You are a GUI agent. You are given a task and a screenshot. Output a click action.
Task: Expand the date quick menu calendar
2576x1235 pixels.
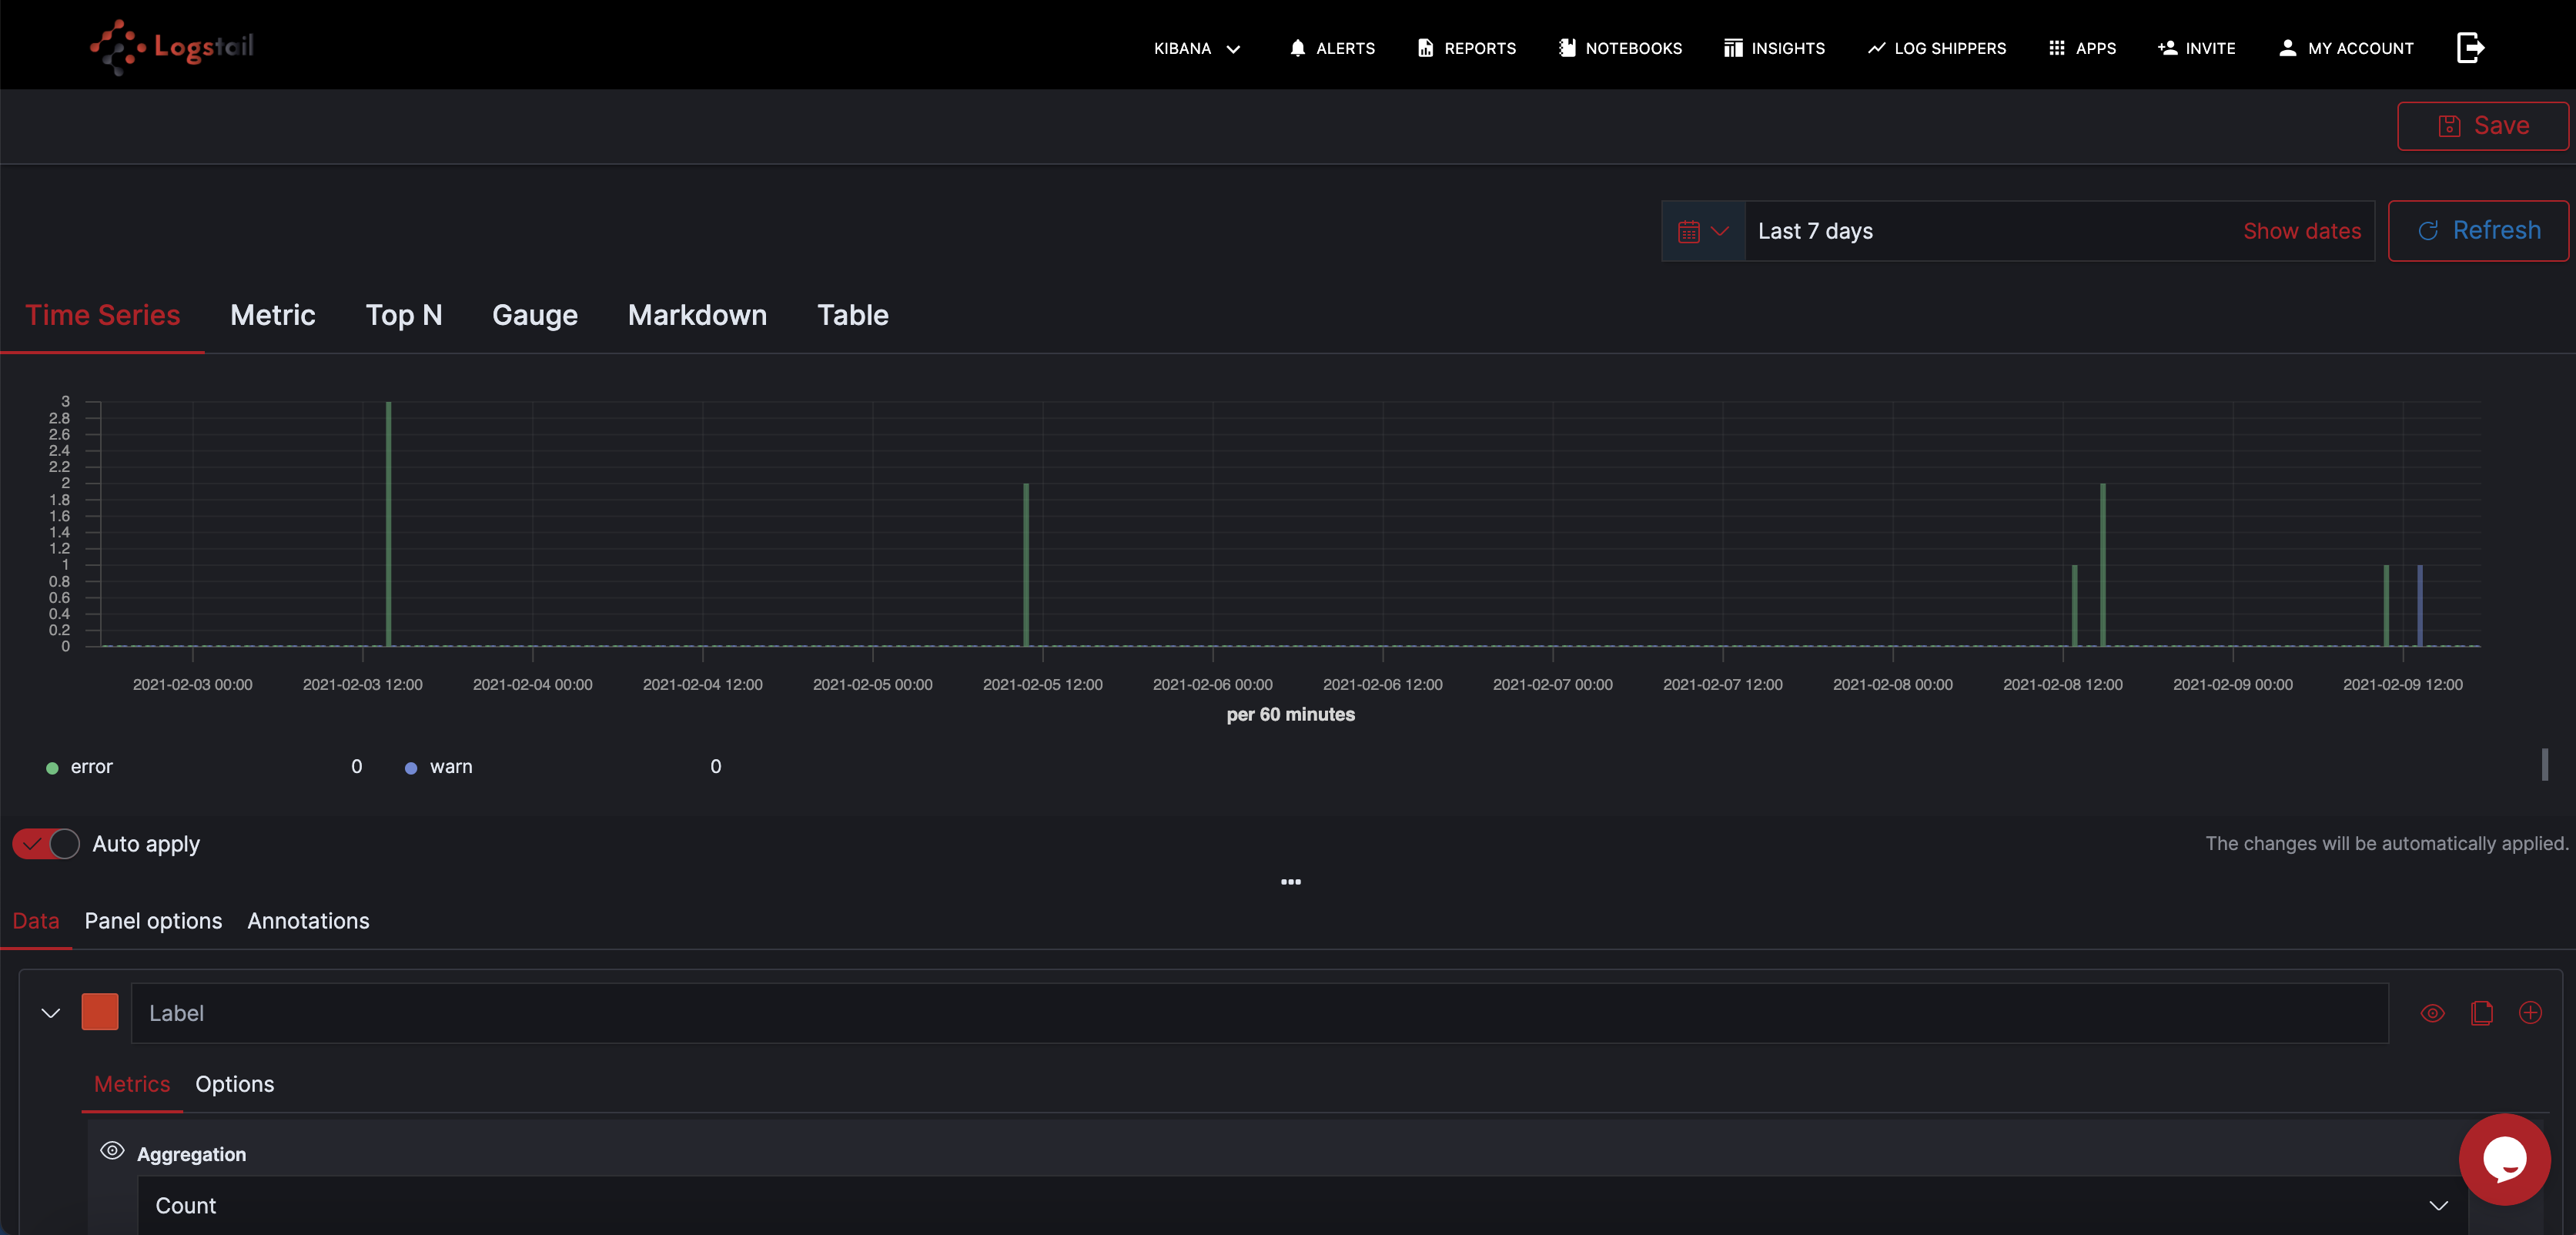[1702, 231]
